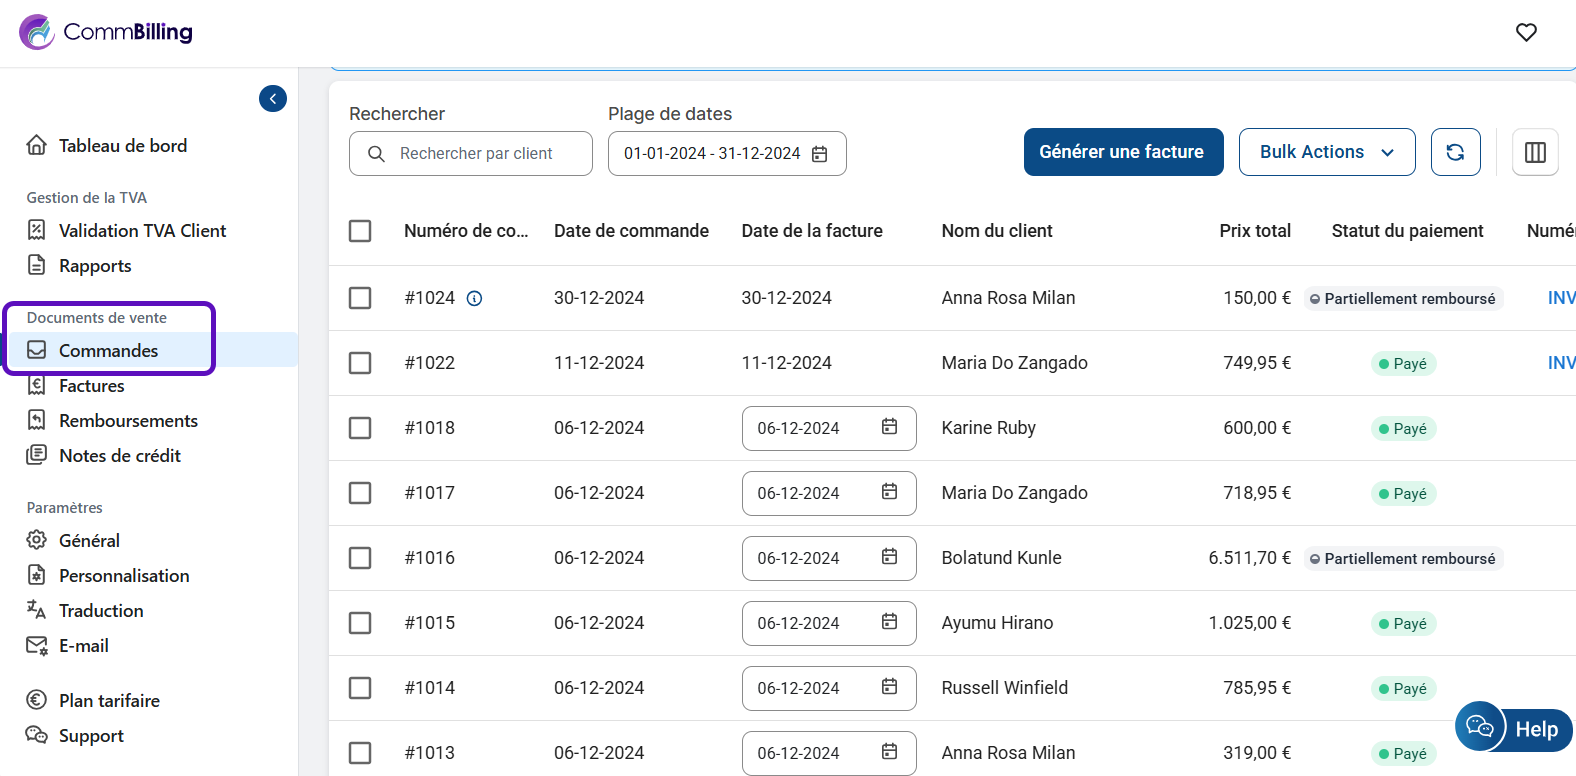Open the INV link for order #1024
This screenshot has width=1576, height=776.
1560,298
